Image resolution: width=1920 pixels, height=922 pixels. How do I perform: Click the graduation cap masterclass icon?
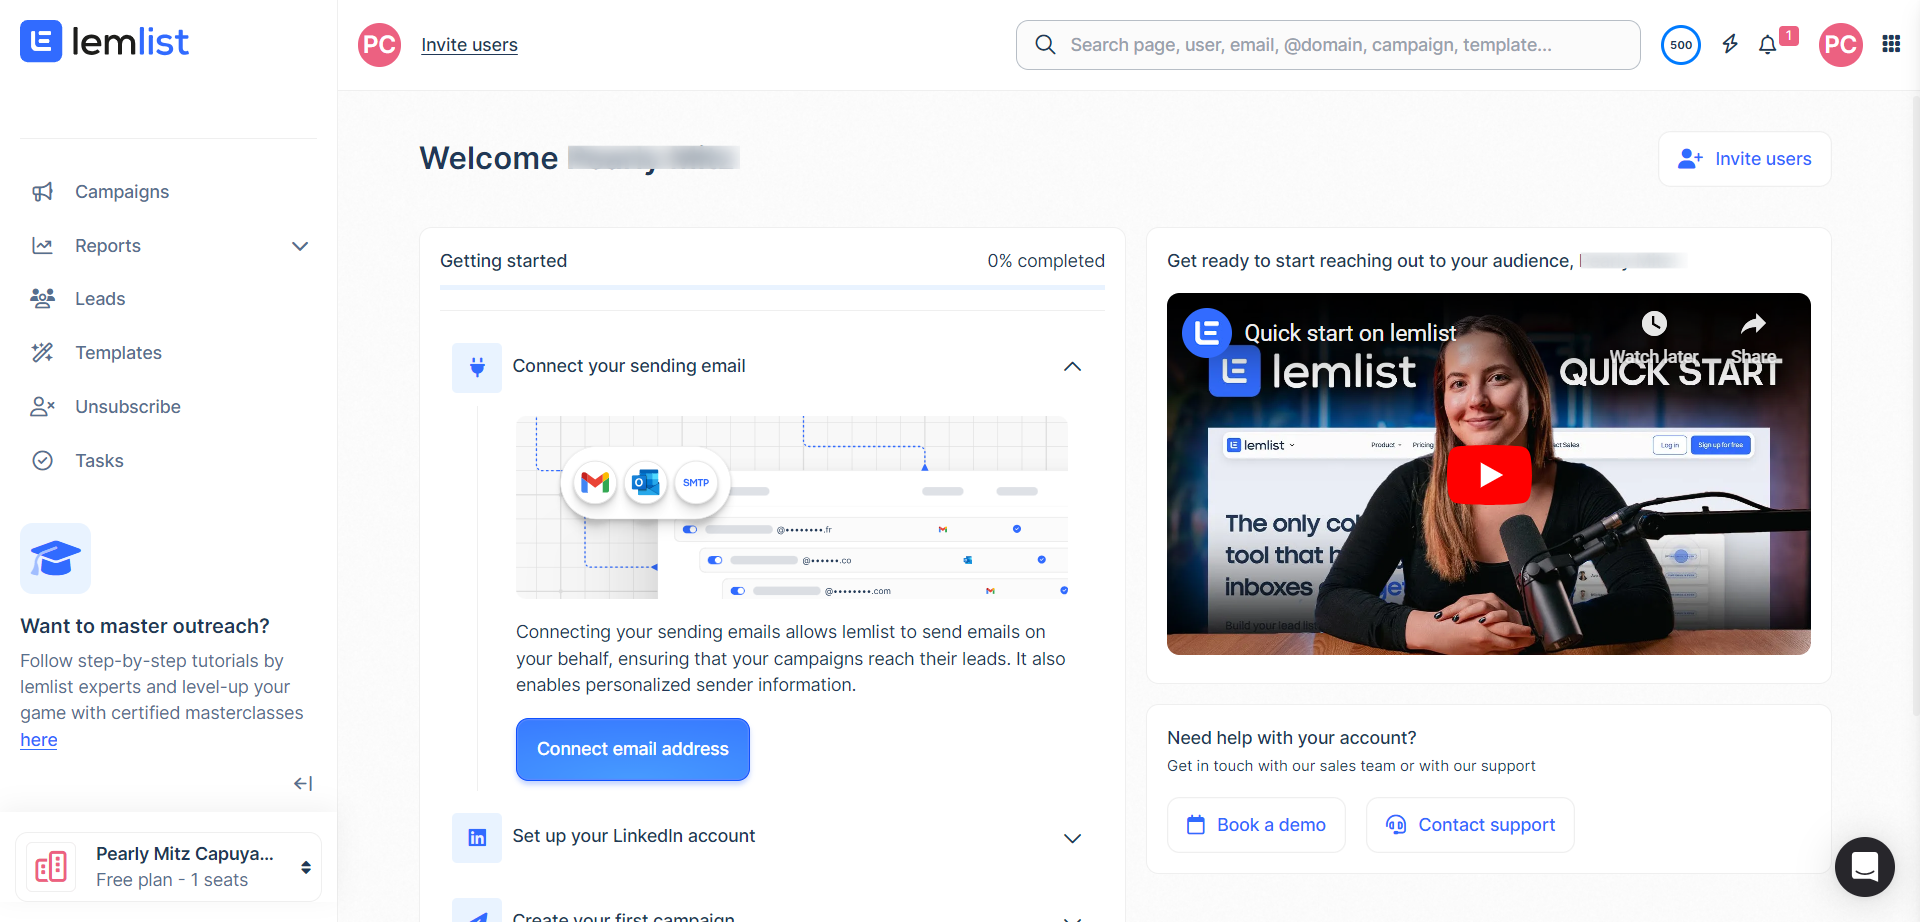pyautogui.click(x=55, y=558)
